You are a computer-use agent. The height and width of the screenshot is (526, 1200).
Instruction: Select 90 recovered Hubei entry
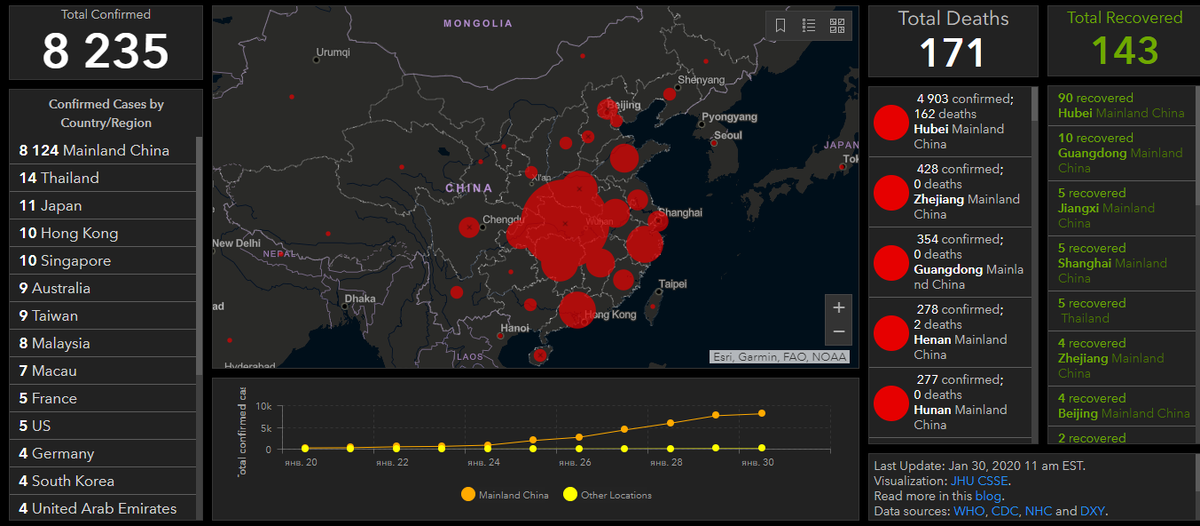[x=1119, y=106]
